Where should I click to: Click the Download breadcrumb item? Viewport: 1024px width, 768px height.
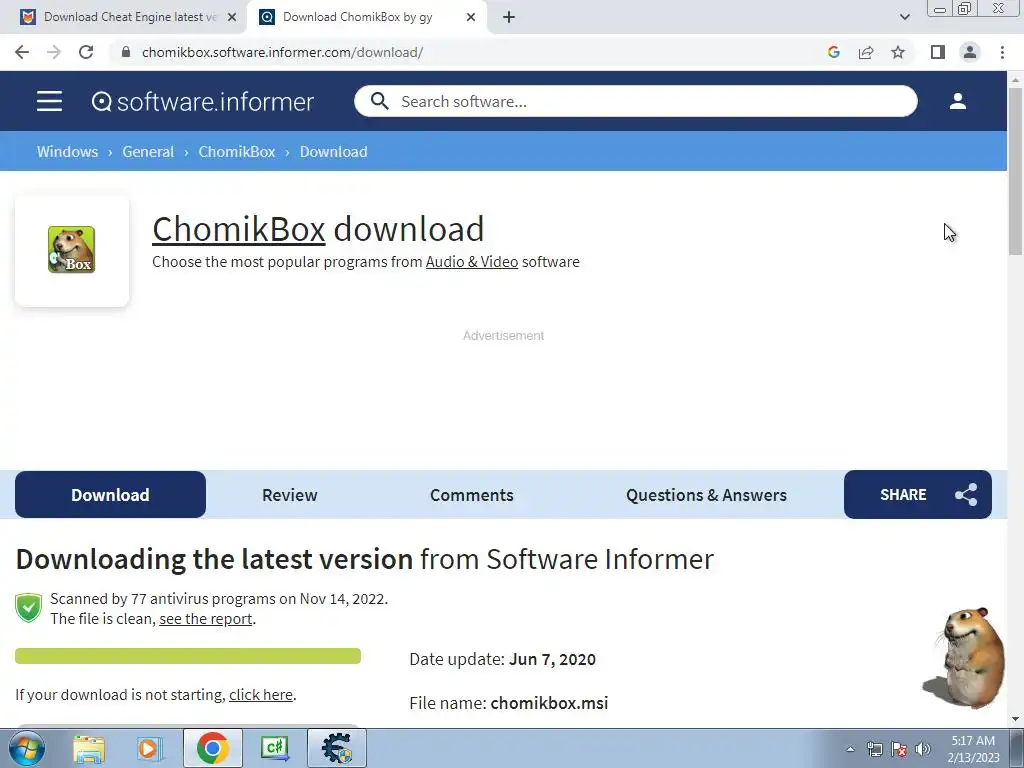pos(334,152)
